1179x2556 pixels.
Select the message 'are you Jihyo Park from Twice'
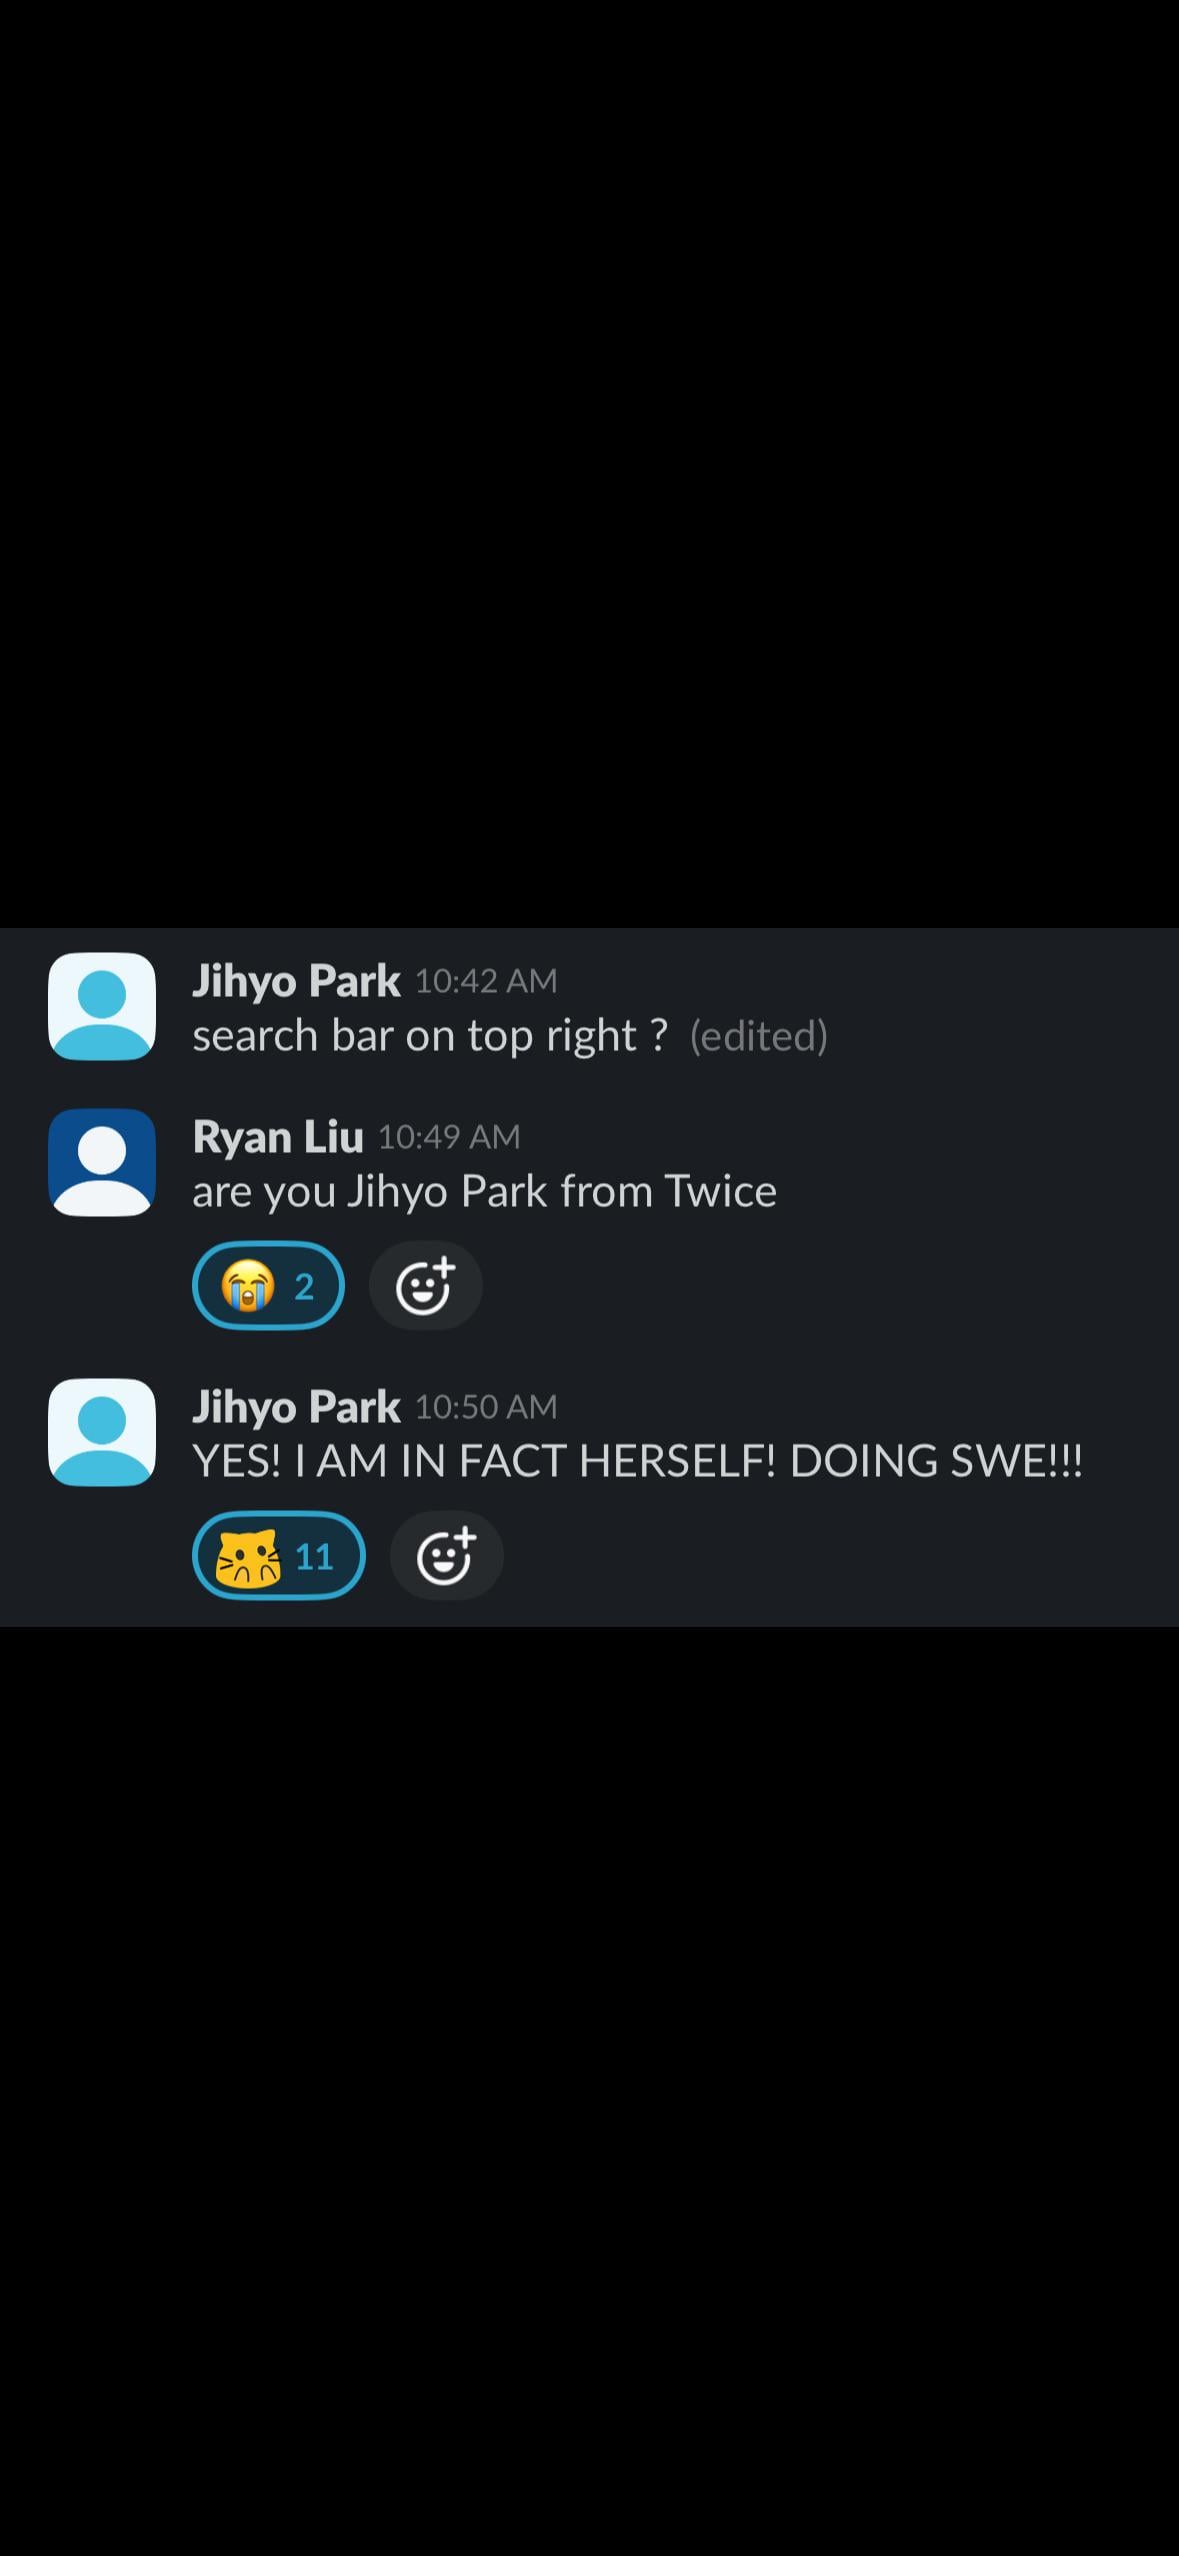pyautogui.click(x=485, y=1192)
